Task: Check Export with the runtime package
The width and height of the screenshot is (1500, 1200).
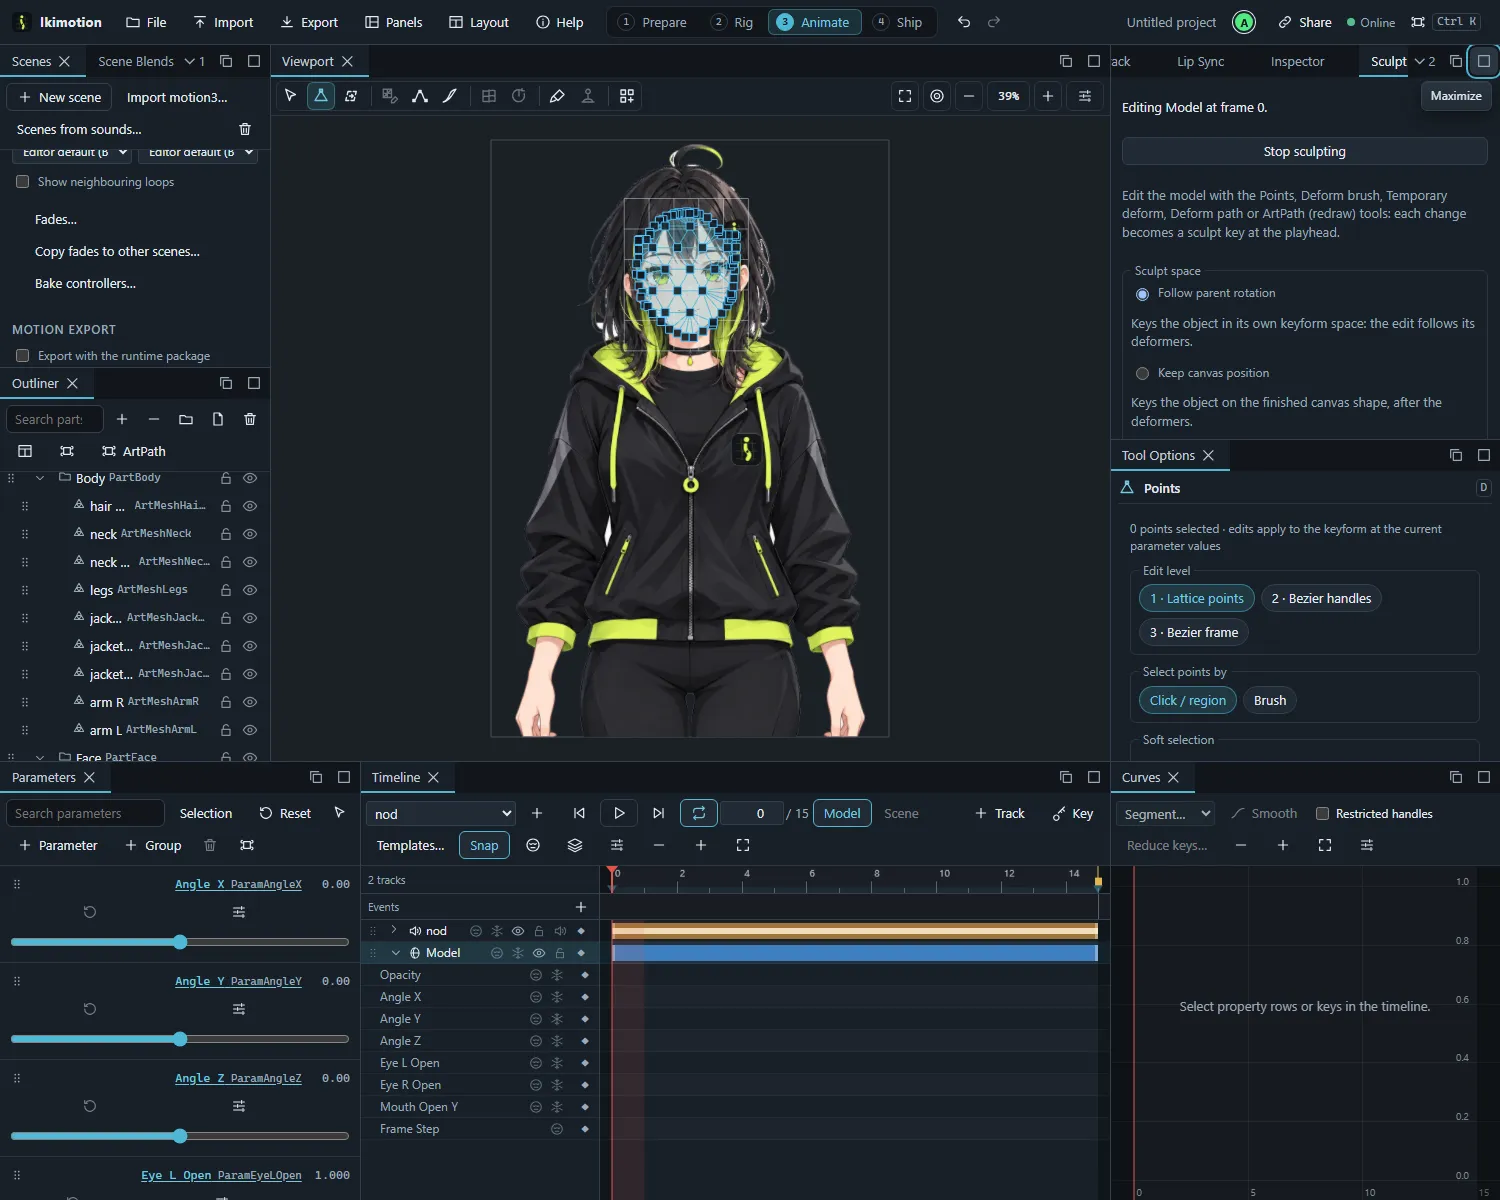Action: 23,356
